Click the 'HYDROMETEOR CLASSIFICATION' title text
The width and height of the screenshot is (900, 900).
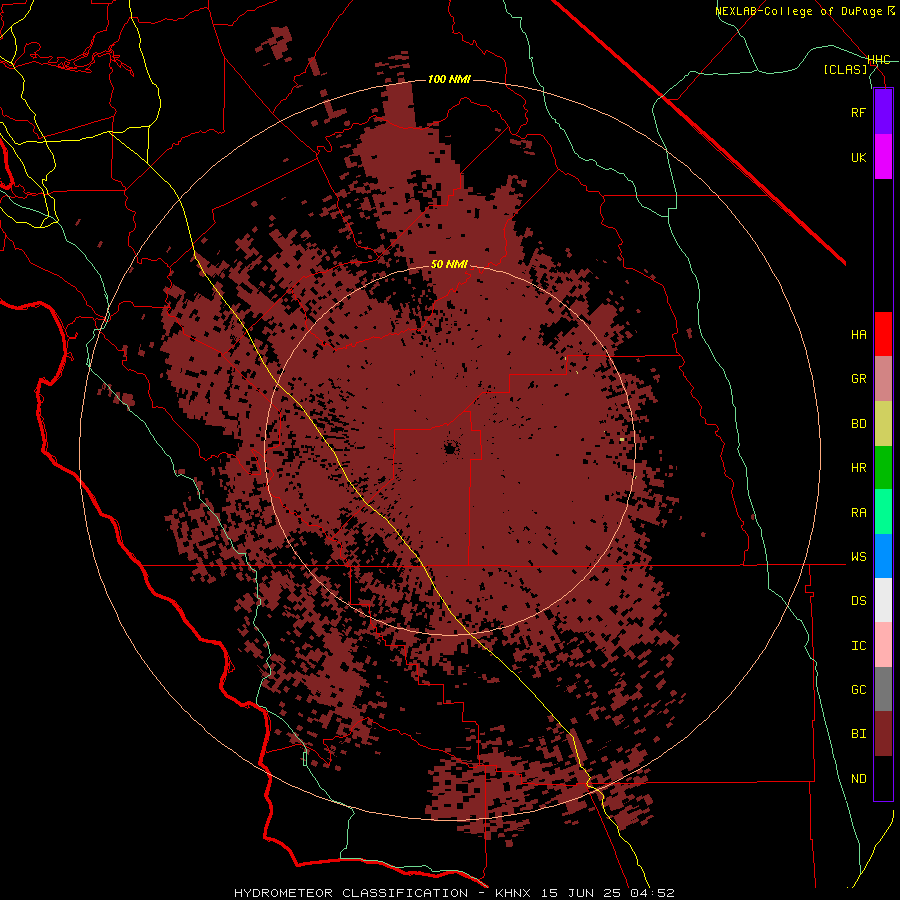tap(351, 893)
